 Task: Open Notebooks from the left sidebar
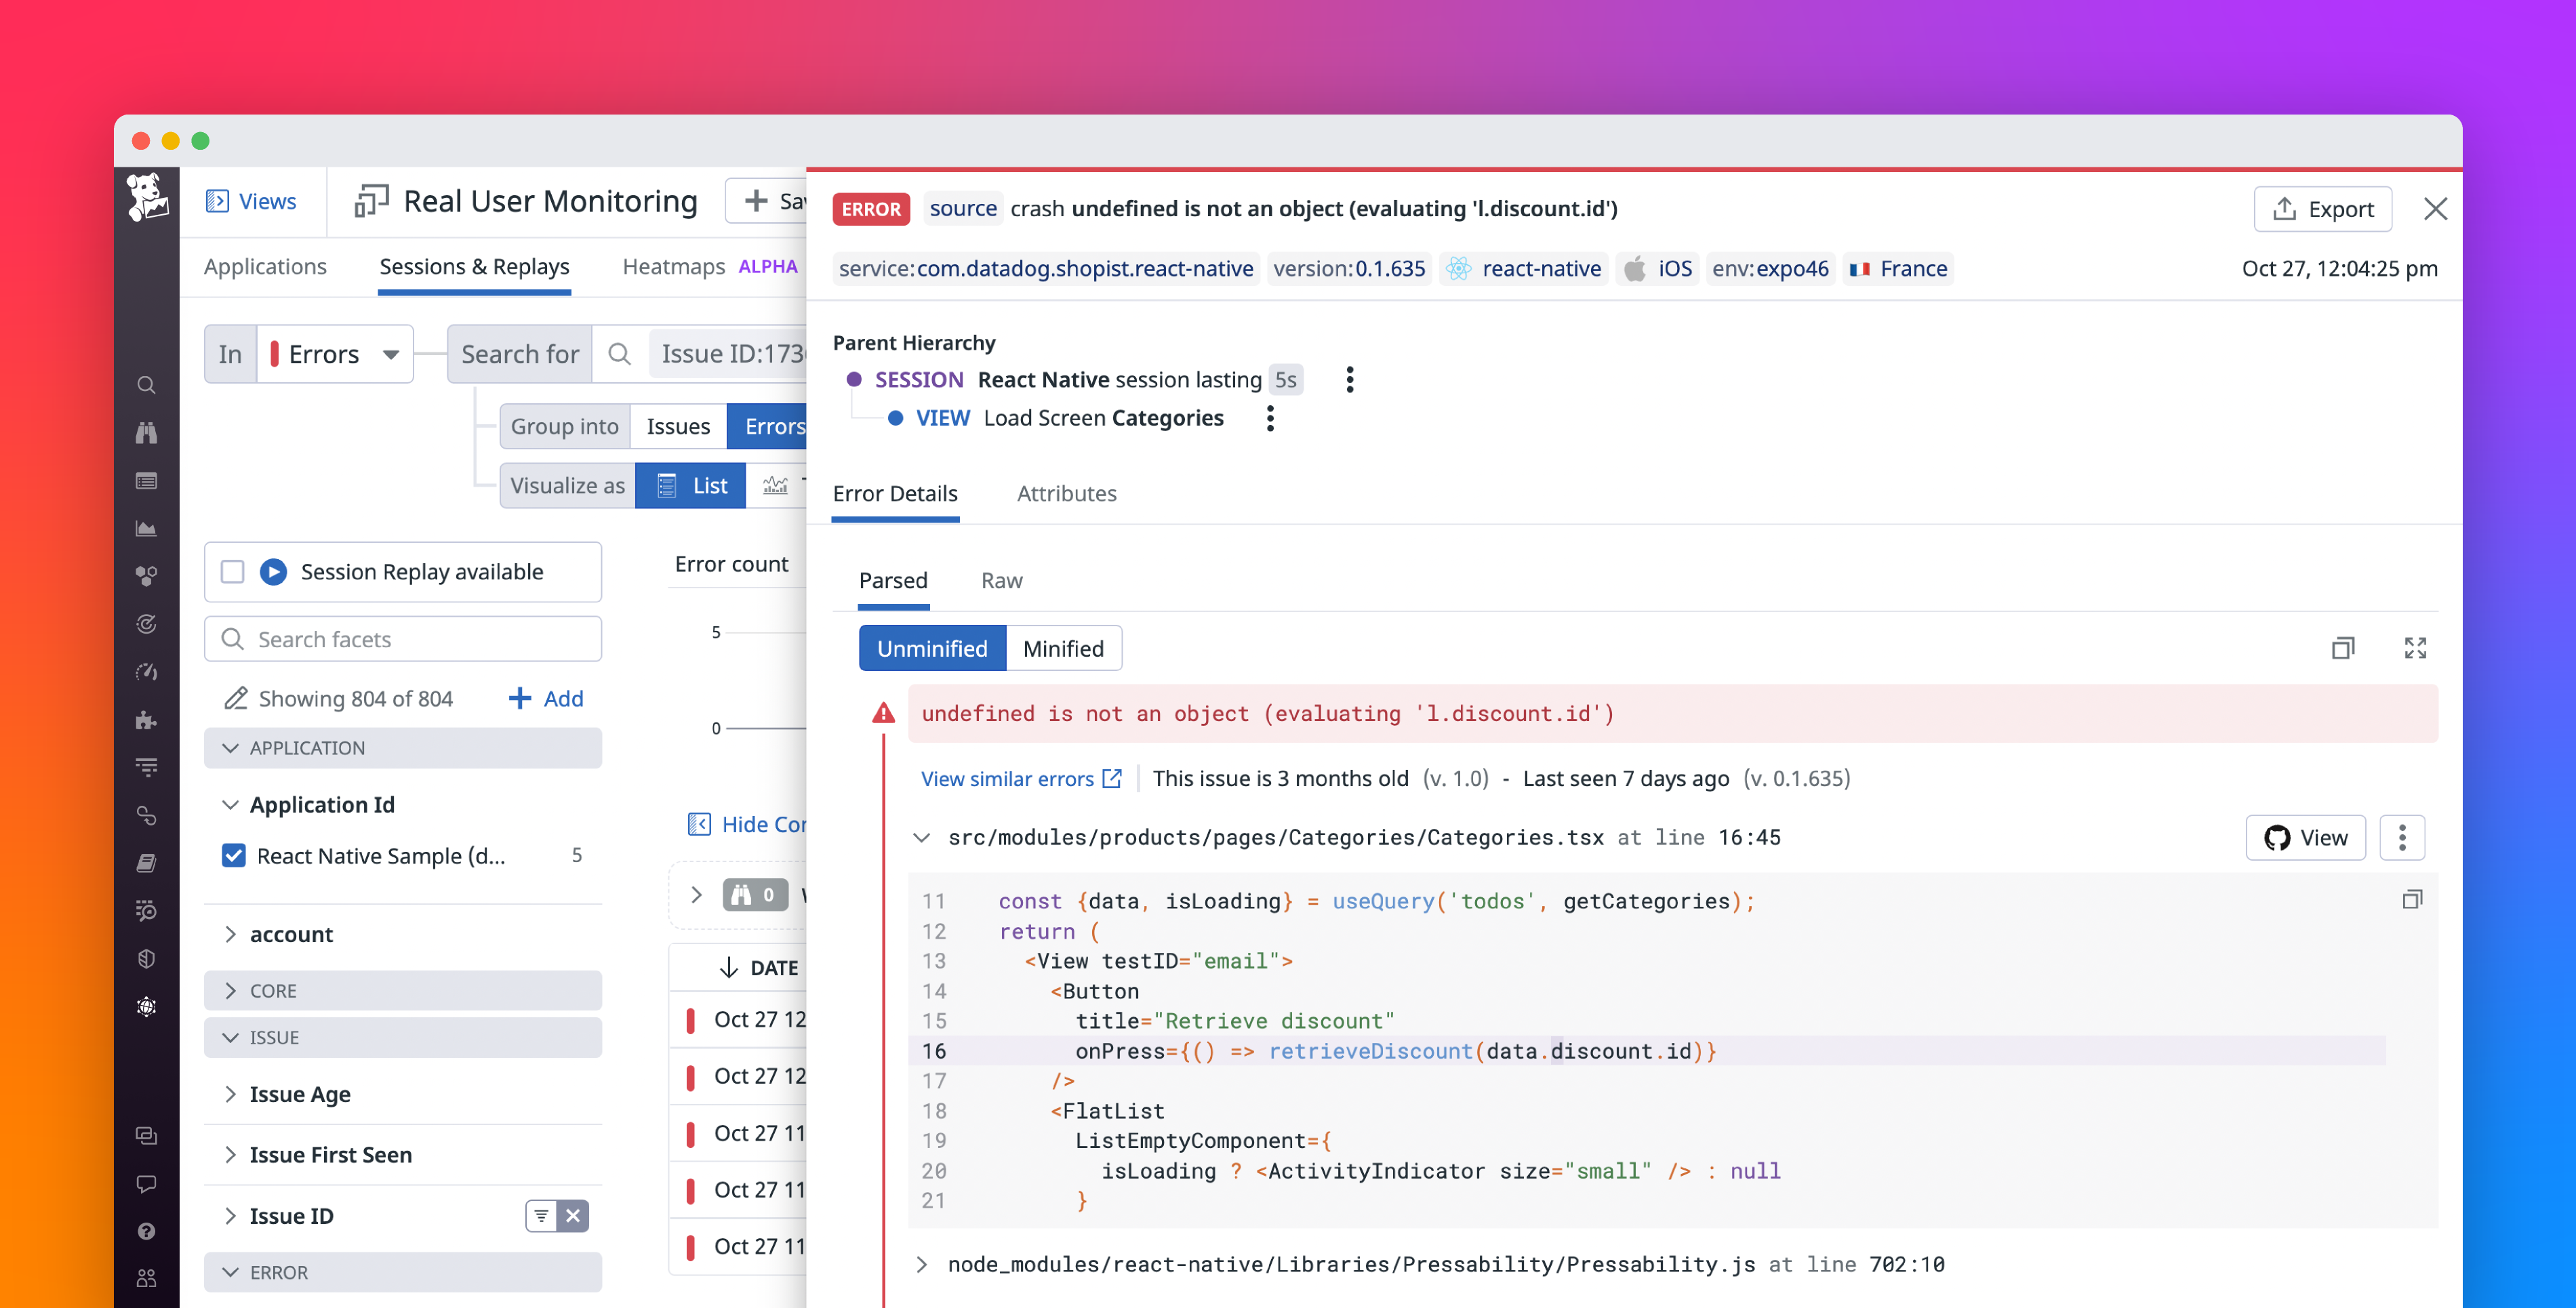(x=146, y=862)
